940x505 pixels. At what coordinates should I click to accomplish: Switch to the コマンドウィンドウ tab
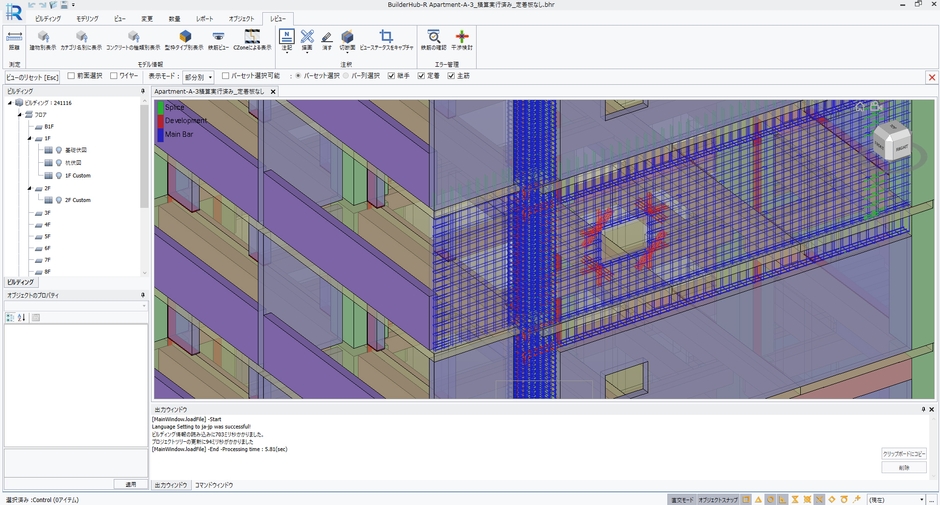[x=214, y=485]
